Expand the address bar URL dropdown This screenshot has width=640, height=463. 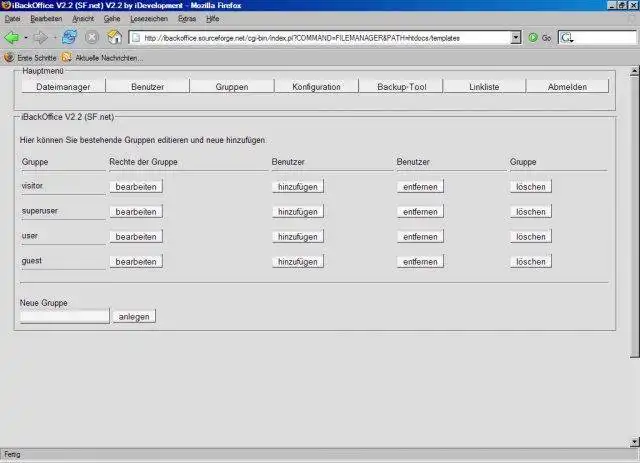516,38
